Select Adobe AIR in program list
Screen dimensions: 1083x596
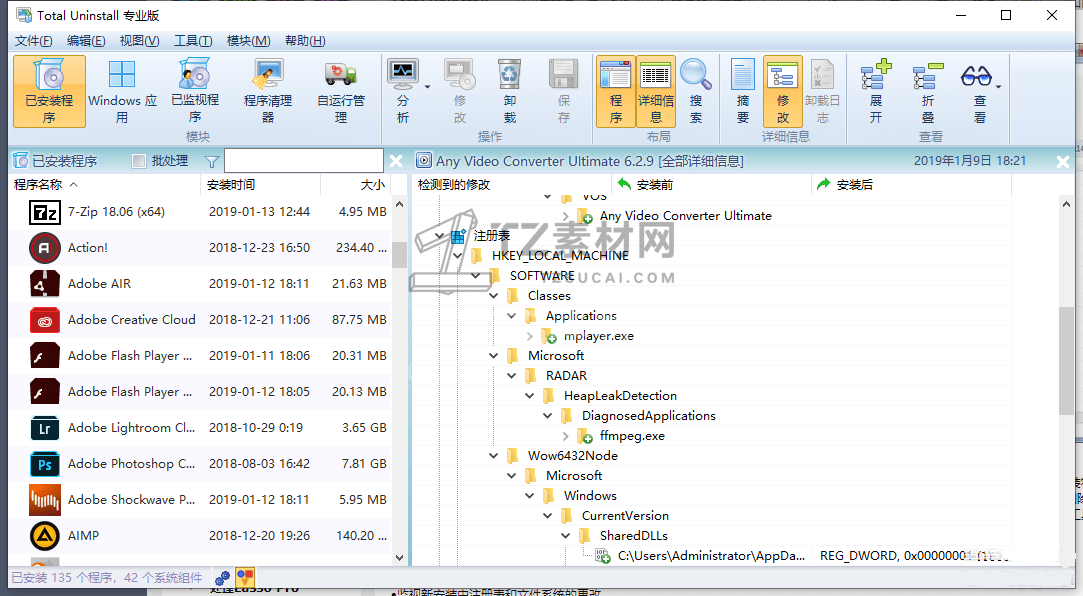coord(200,284)
